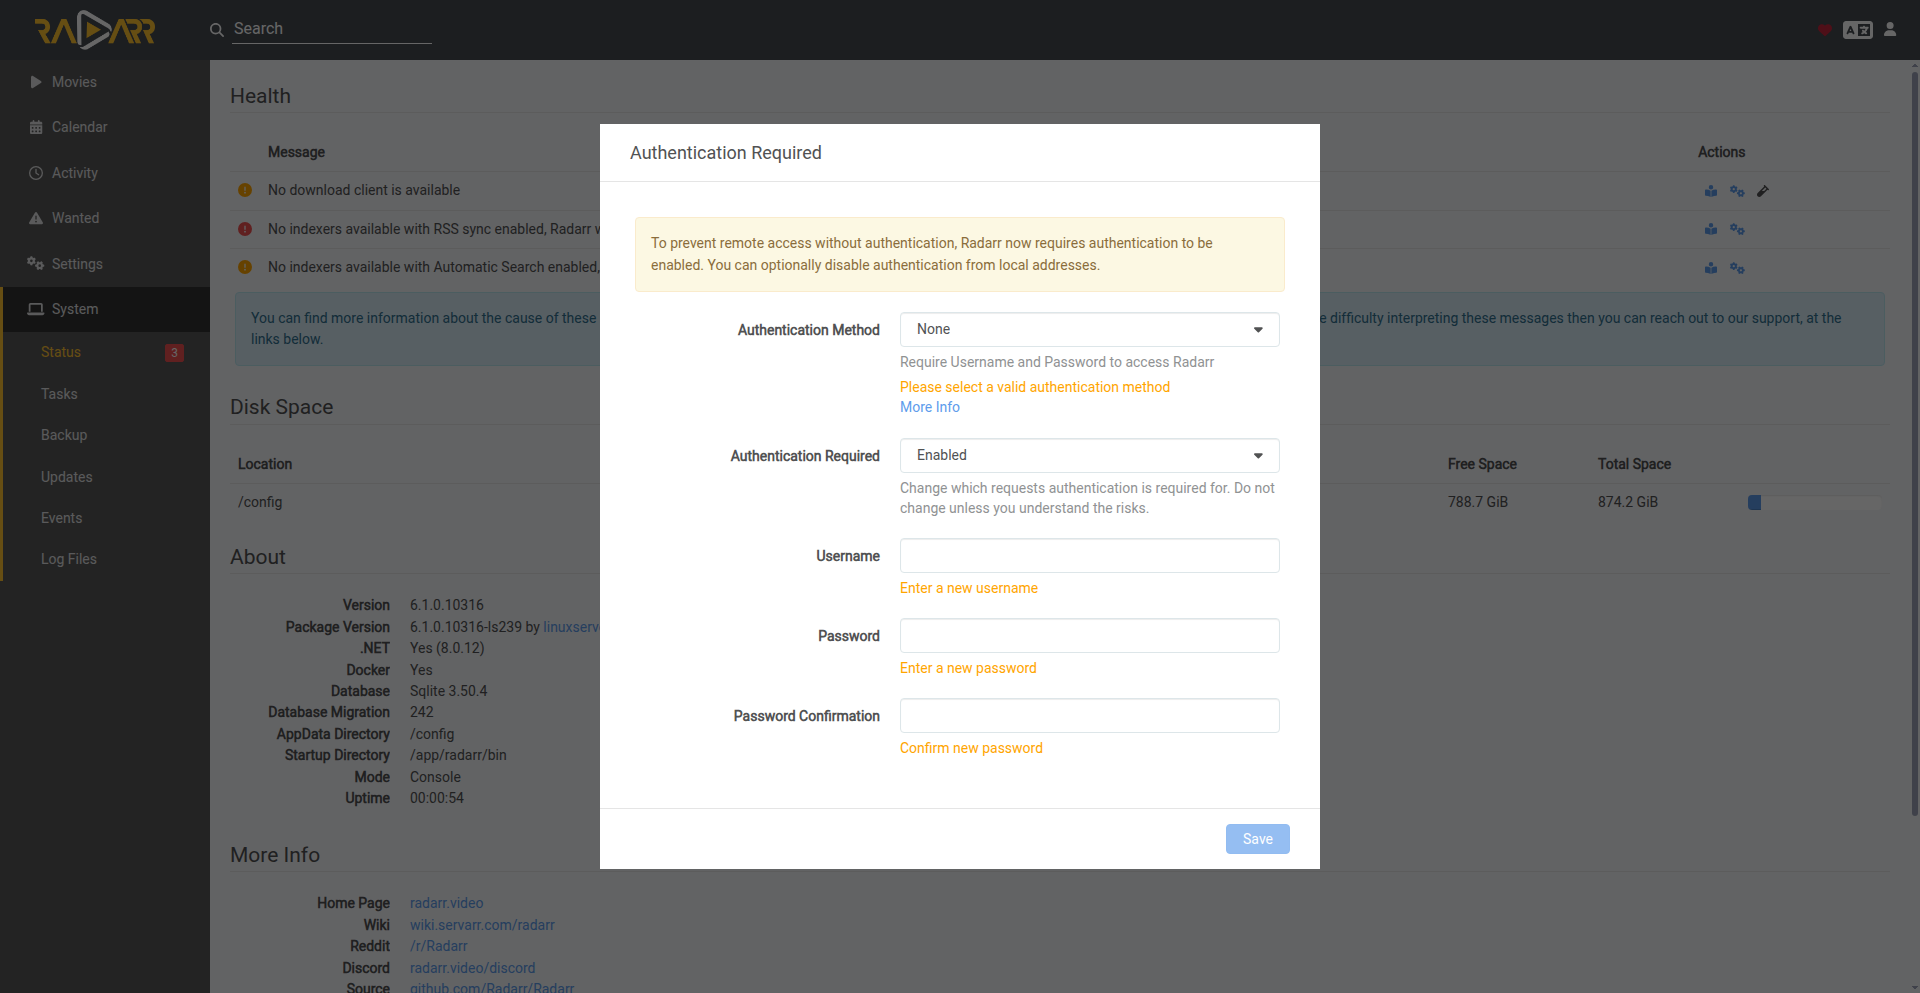Open the language translation icon

[x=1857, y=30]
